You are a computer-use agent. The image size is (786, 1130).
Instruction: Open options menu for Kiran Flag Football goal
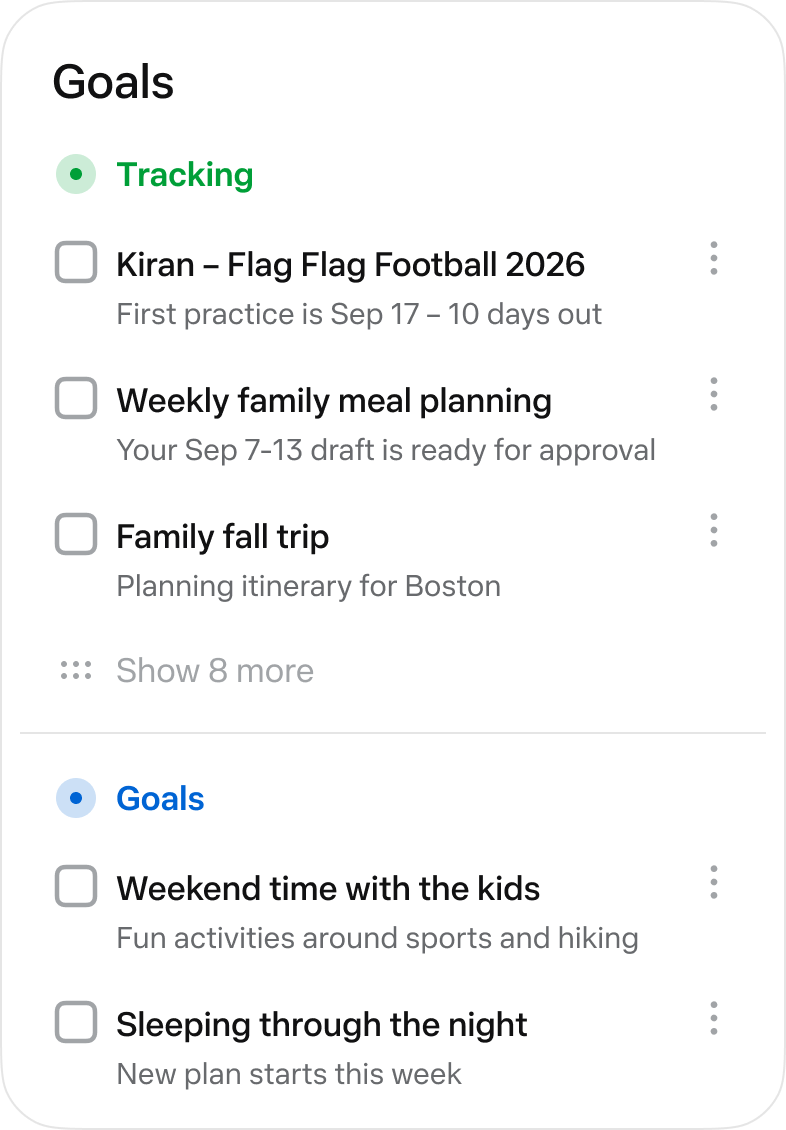coord(713,258)
